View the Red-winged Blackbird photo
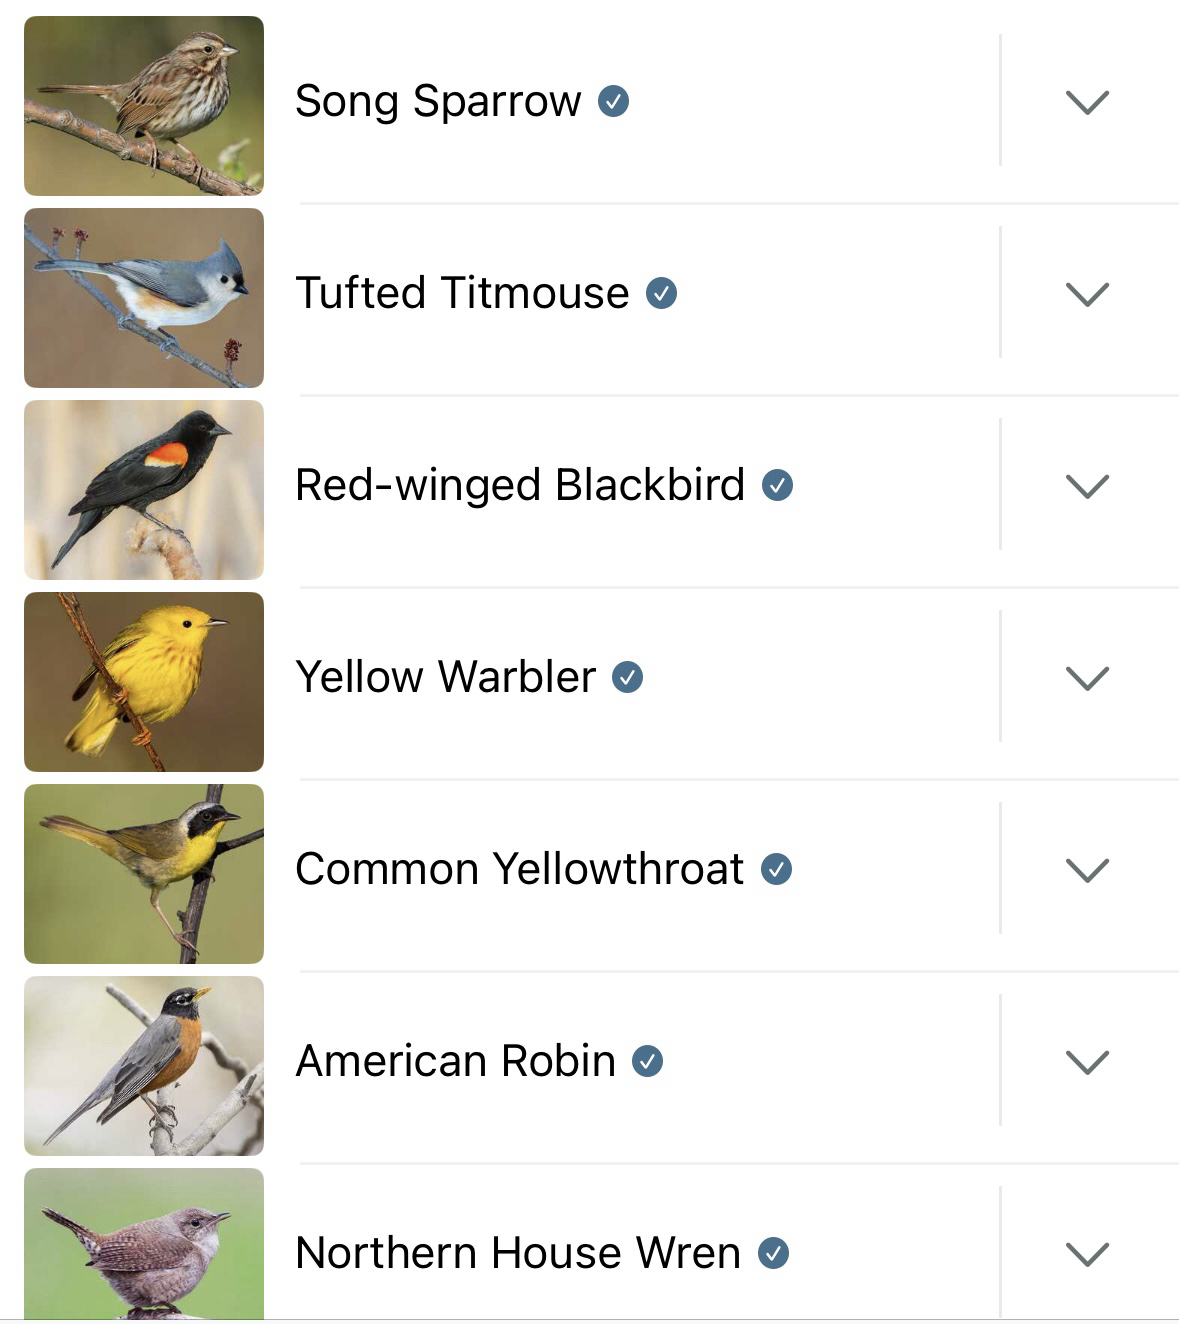This screenshot has width=1179, height=1324. point(144,490)
